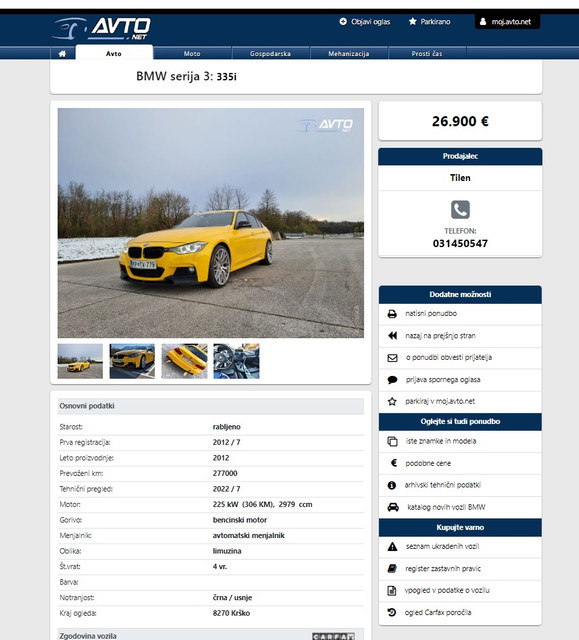Click the rewind icon for previous page
Screen dimensions: 579x640
pos(392,336)
